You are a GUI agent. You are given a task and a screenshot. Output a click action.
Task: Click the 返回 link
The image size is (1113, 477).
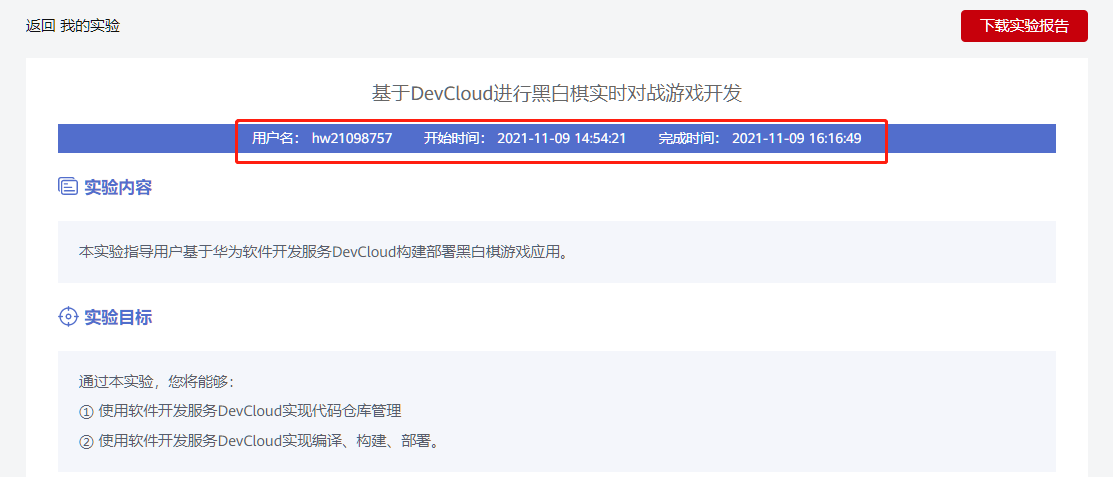[40, 26]
